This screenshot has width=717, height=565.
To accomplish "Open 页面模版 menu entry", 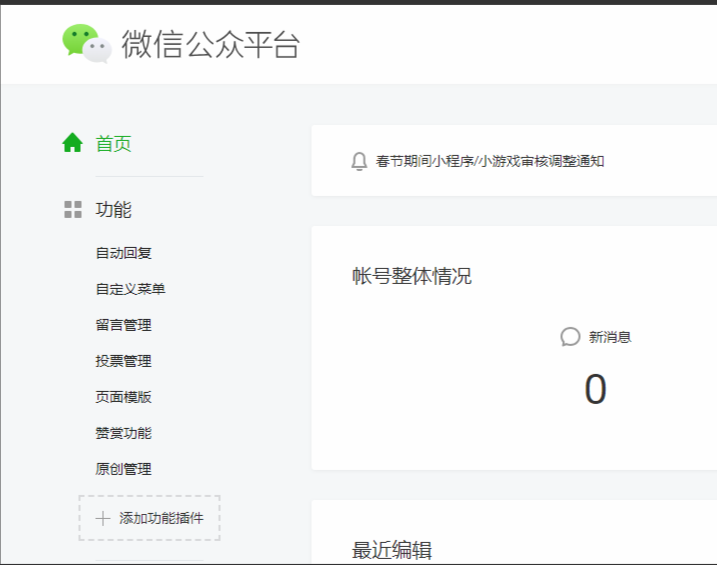I will [123, 397].
